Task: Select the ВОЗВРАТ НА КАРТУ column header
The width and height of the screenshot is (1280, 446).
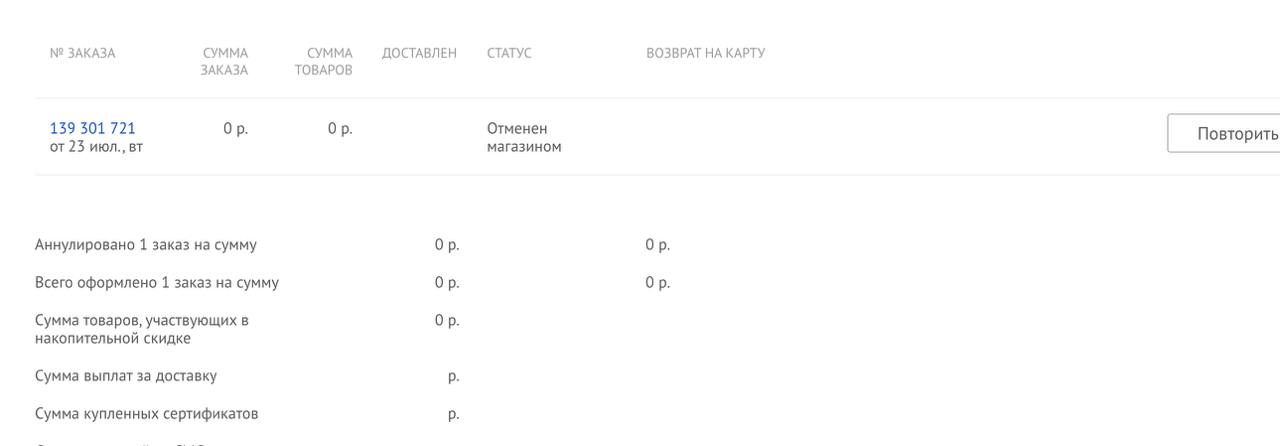Action: (706, 53)
